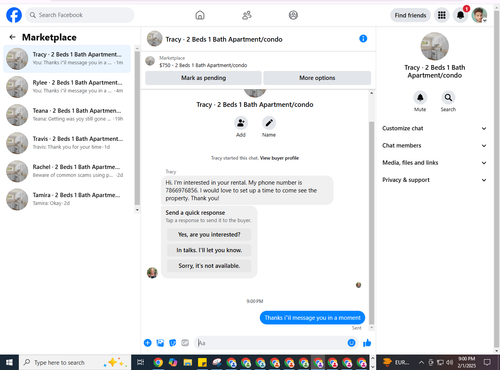Expand Chat members section
500x370 pixels.
[x=434, y=146]
